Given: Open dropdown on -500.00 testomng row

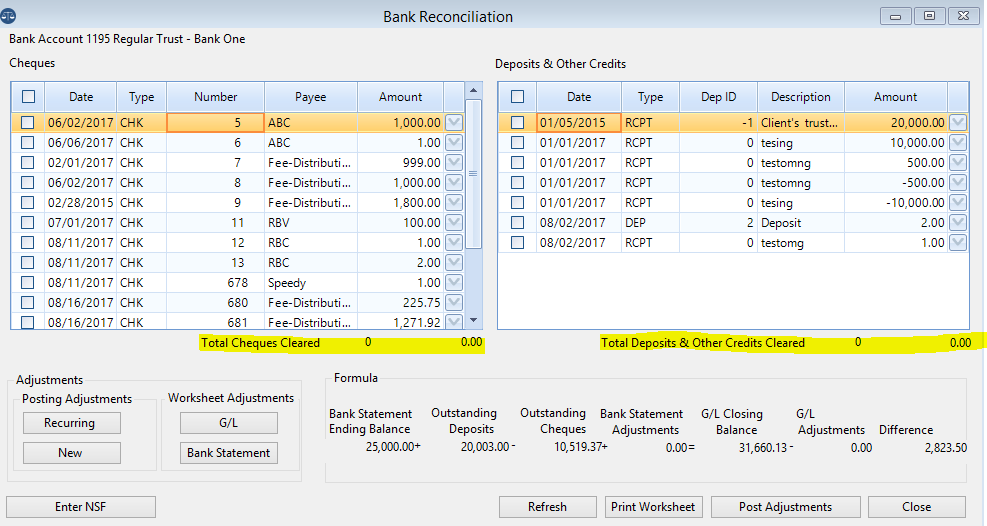Looking at the screenshot, I should [x=958, y=182].
